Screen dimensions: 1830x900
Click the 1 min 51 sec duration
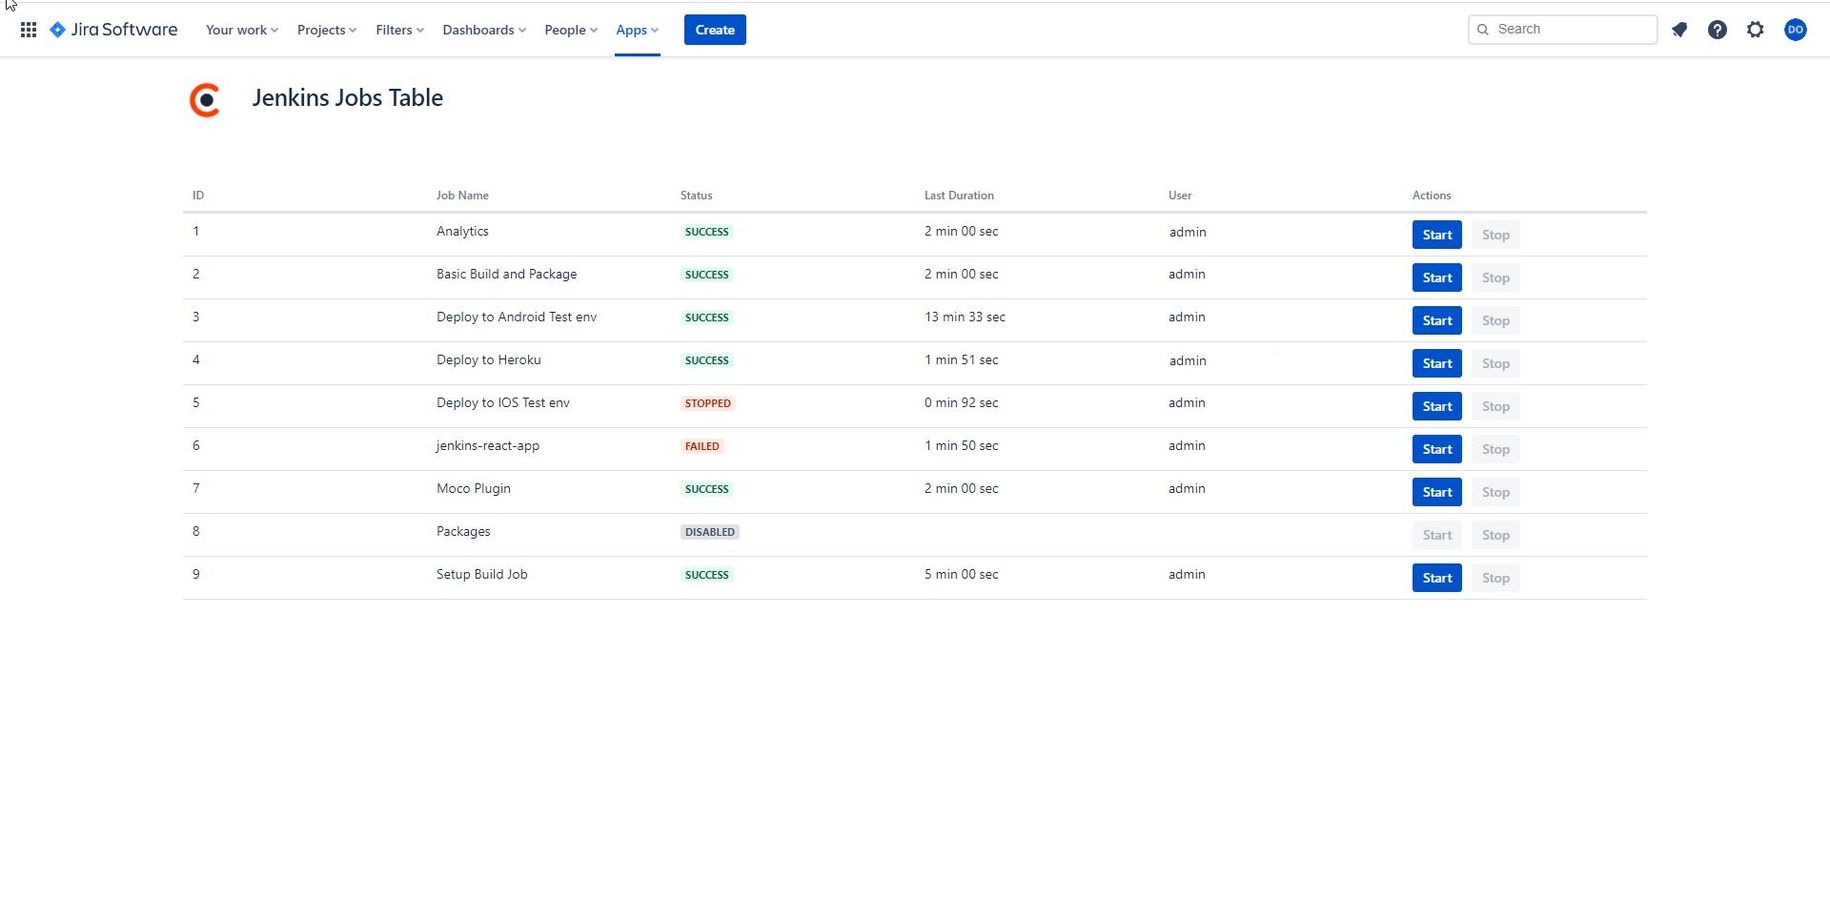pos(961,361)
